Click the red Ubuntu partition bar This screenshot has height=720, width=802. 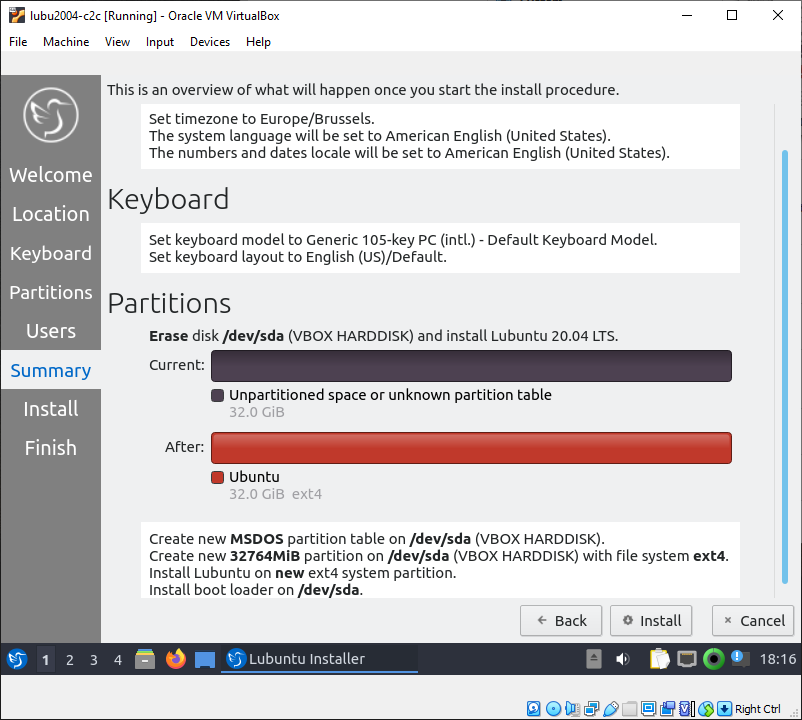pyautogui.click(x=470, y=447)
